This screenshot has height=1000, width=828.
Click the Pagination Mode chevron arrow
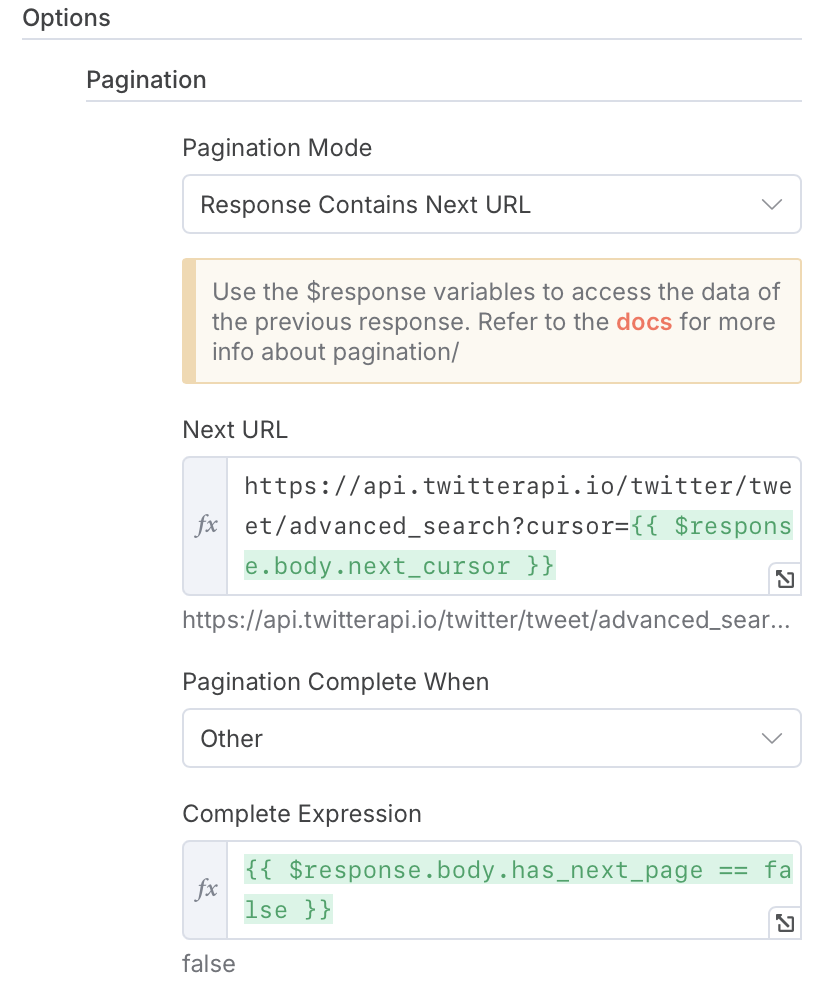coord(772,205)
